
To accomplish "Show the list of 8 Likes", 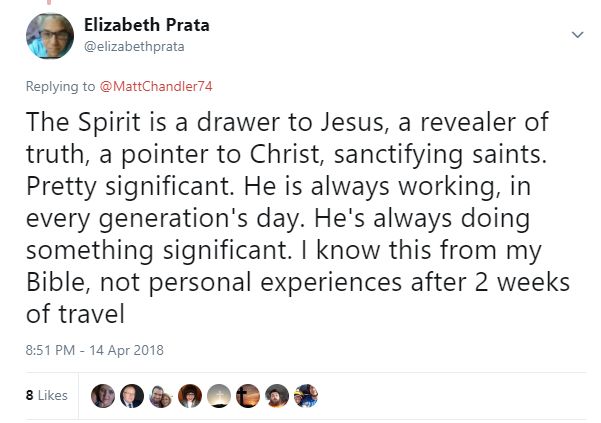I will point(46,395).
